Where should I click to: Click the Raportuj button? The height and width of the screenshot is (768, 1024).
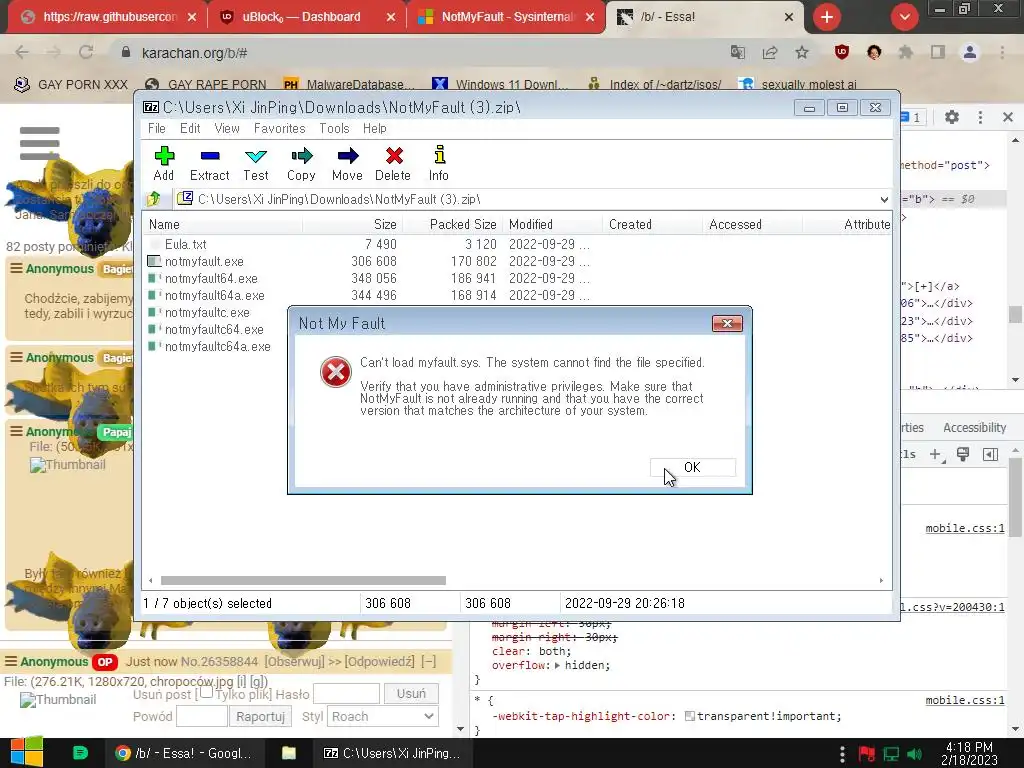tap(261, 716)
